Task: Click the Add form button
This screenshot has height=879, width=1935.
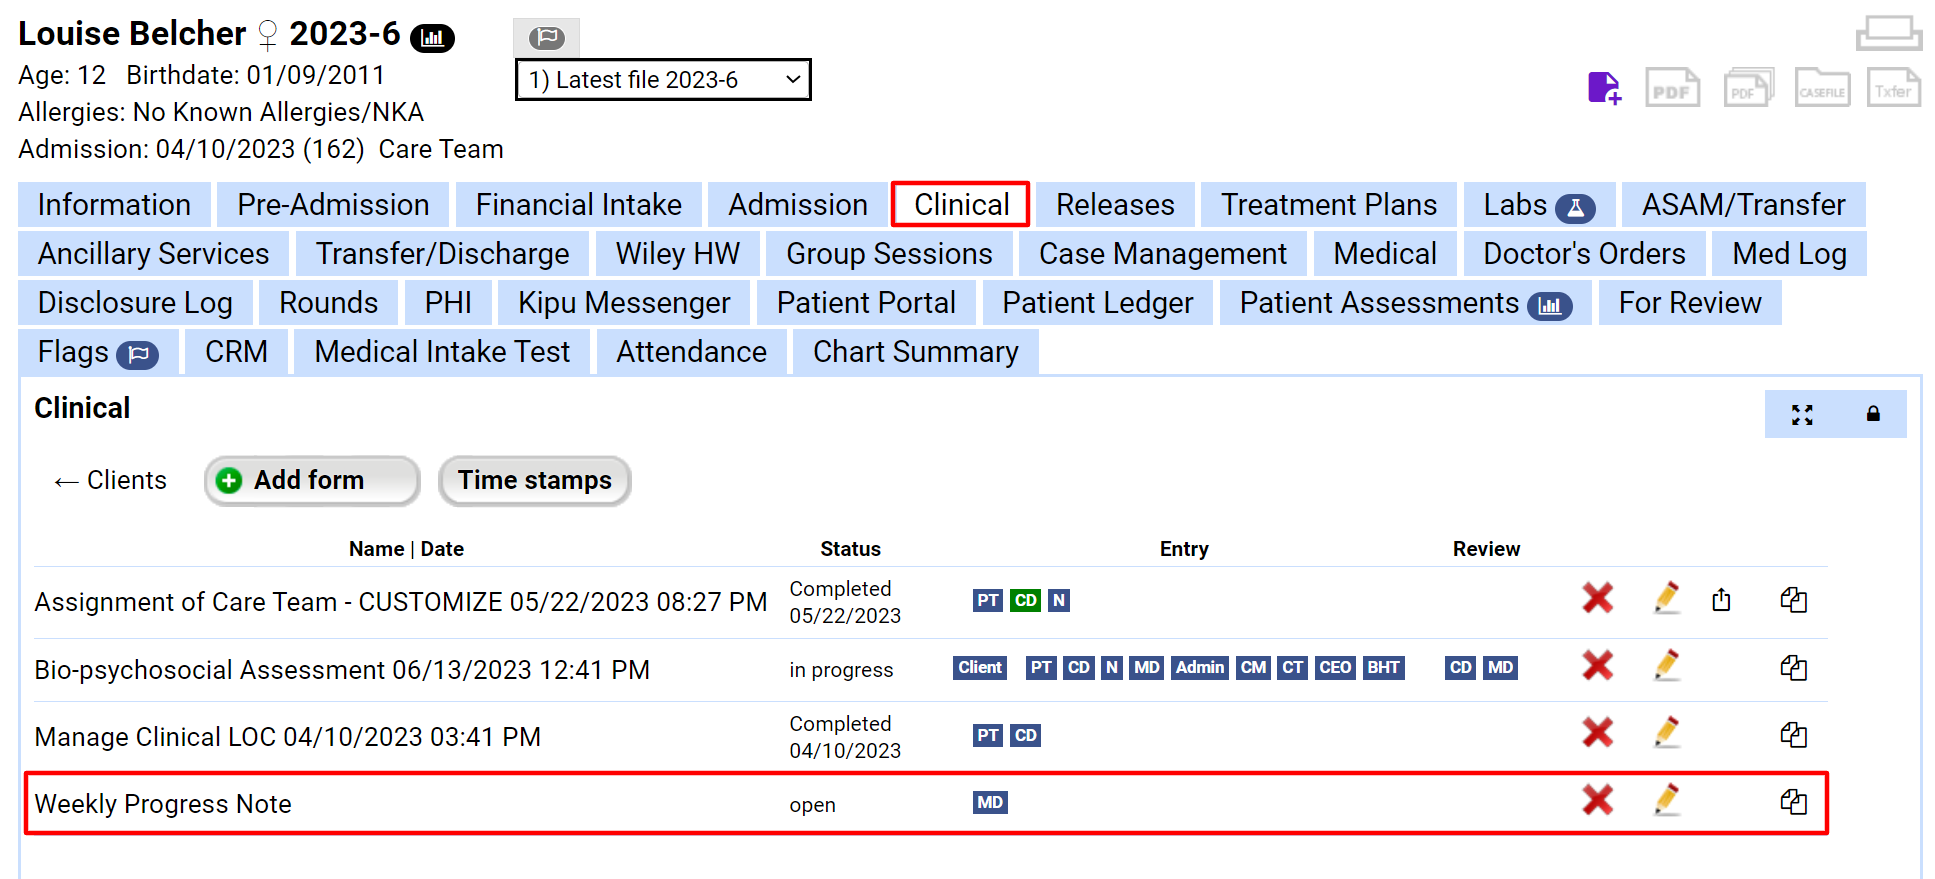Action: coord(311,481)
